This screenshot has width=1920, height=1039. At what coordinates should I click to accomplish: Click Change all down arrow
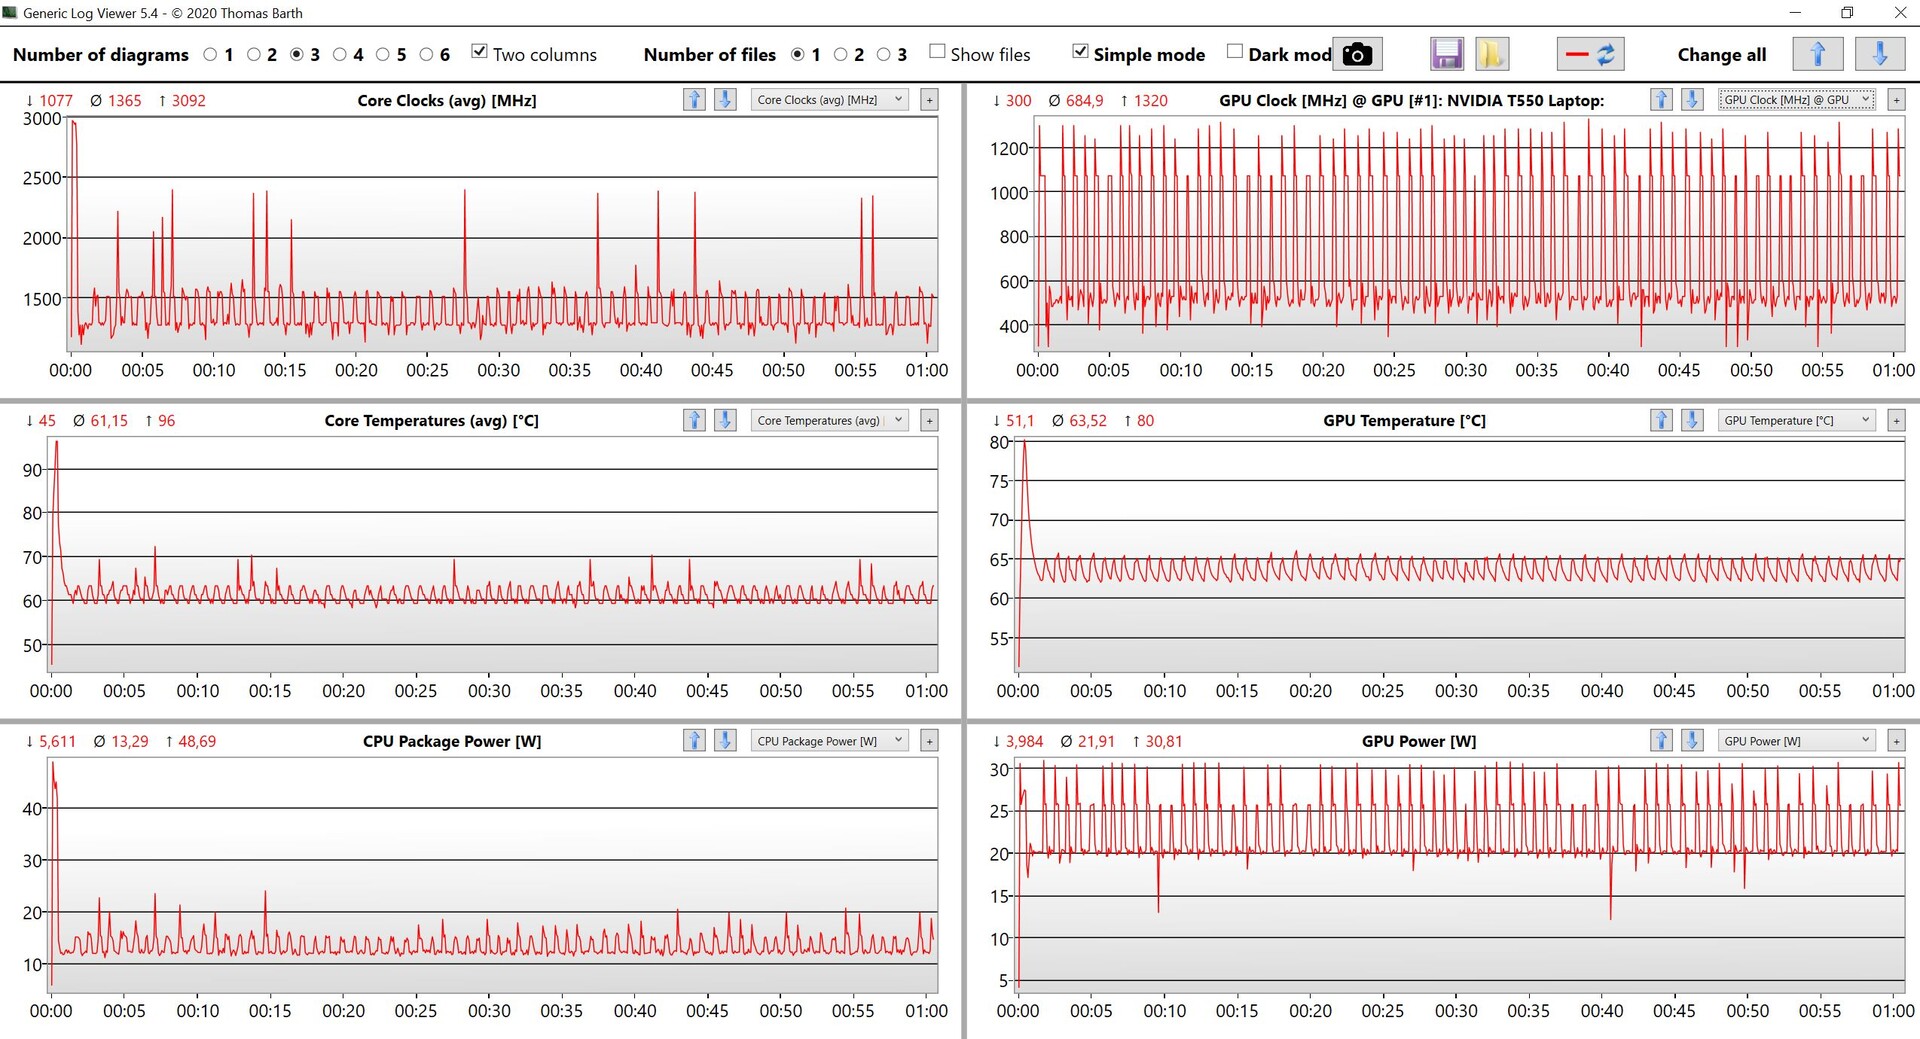(x=1879, y=54)
